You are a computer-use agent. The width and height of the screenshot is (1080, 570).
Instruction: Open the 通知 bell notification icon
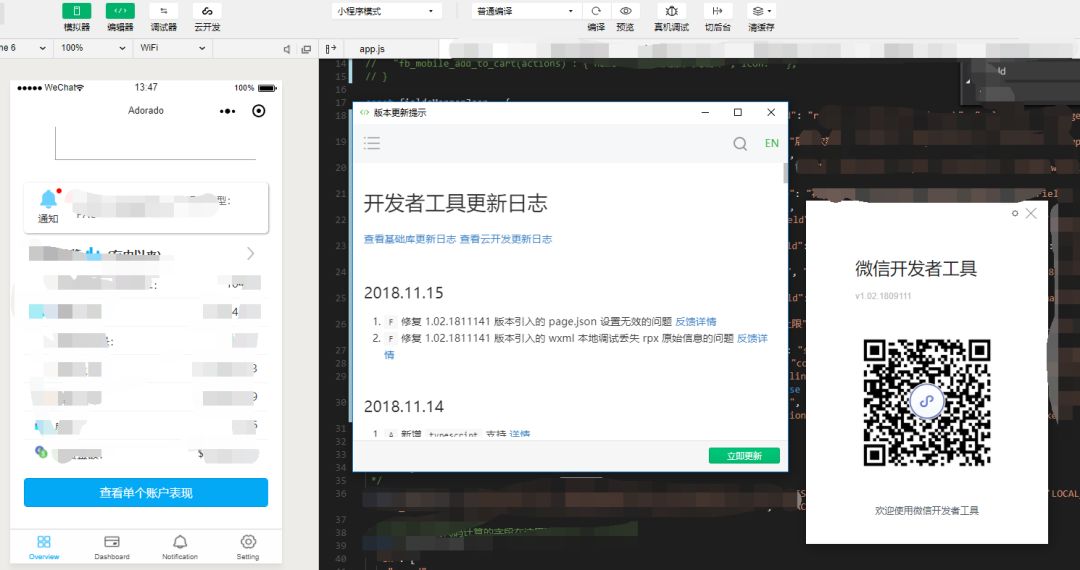(48, 200)
